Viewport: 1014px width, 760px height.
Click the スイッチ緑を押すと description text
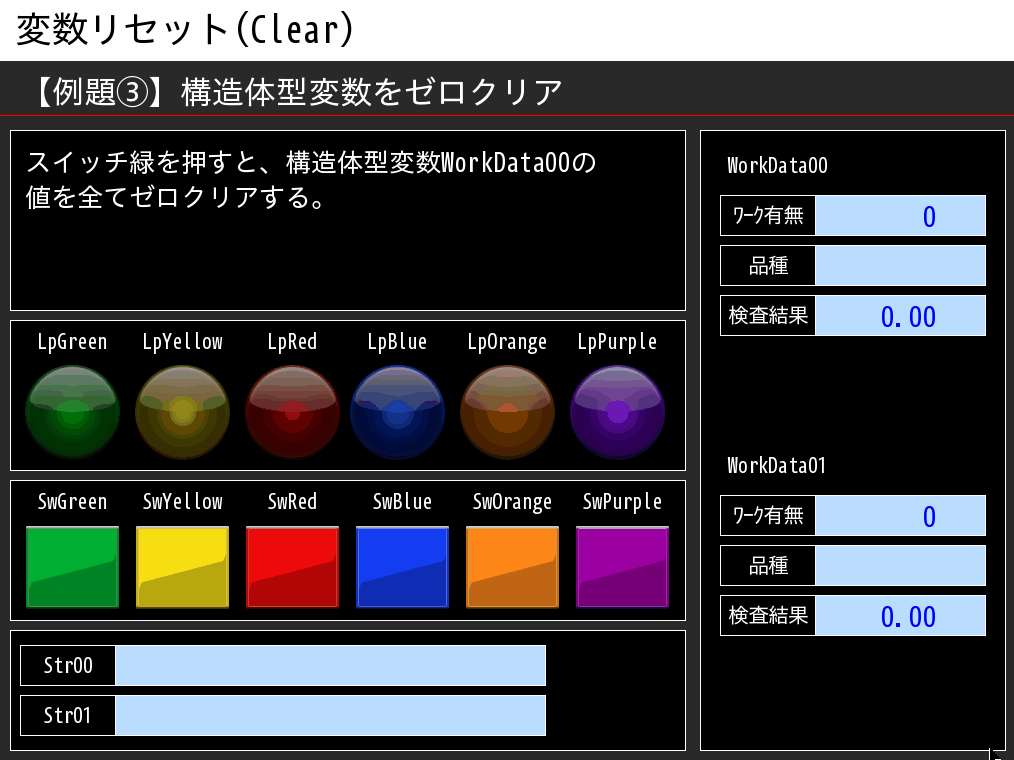[x=311, y=180]
